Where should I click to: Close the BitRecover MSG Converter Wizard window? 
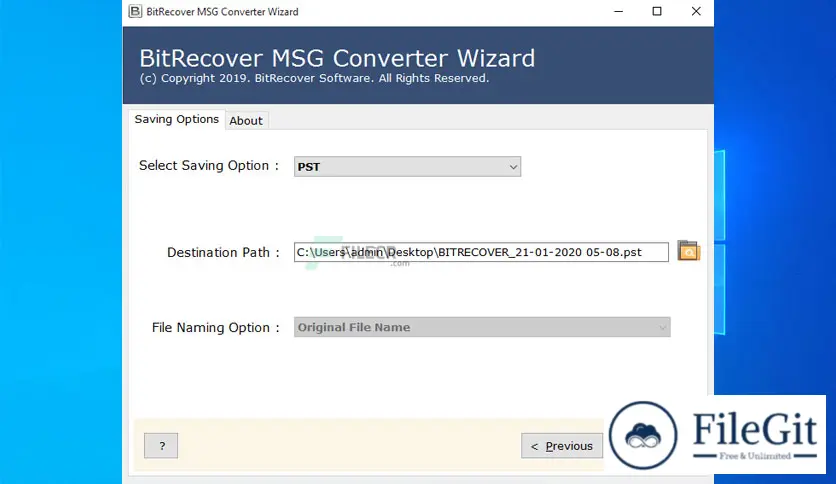click(696, 11)
